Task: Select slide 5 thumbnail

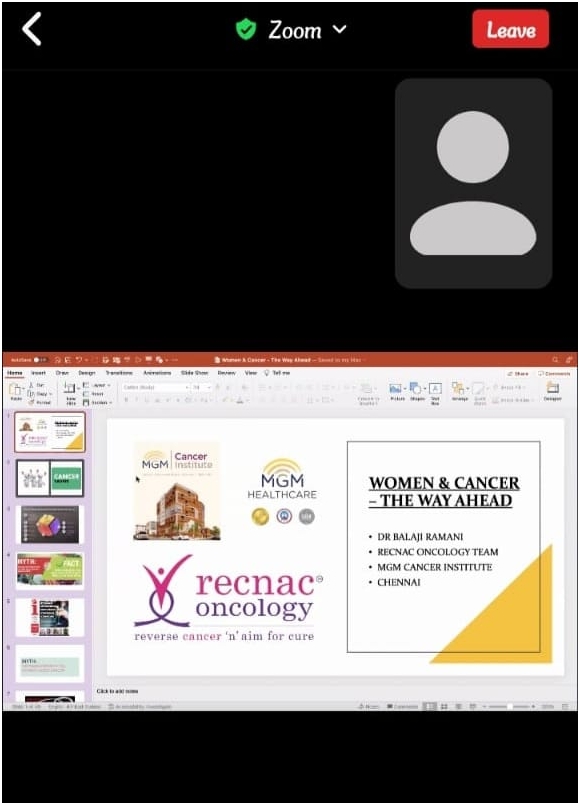Action: click(x=50, y=617)
